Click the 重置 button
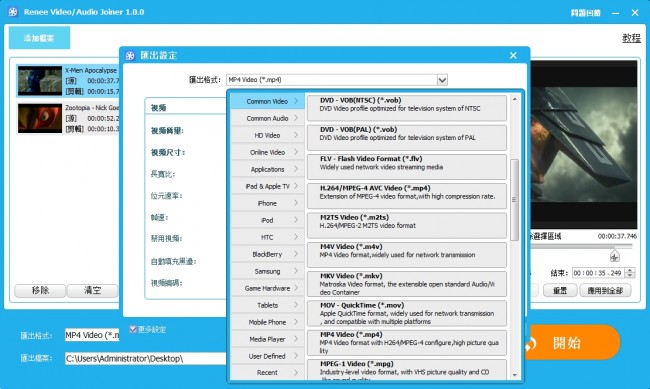The height and width of the screenshot is (389, 650). click(560, 290)
